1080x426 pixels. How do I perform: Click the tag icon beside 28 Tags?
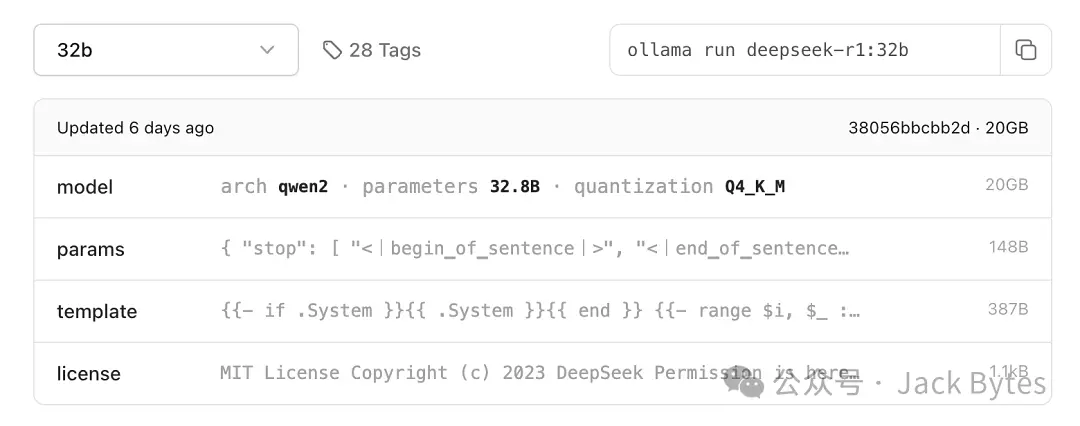pyautogui.click(x=332, y=50)
